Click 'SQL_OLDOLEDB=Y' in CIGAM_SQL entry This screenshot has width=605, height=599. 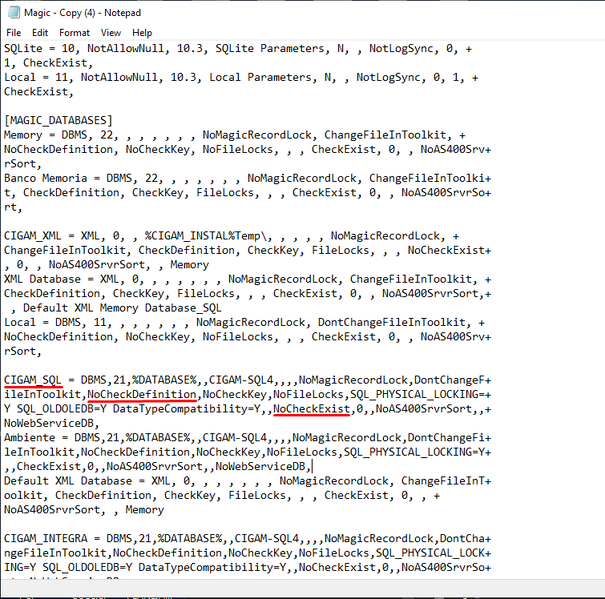62,409
